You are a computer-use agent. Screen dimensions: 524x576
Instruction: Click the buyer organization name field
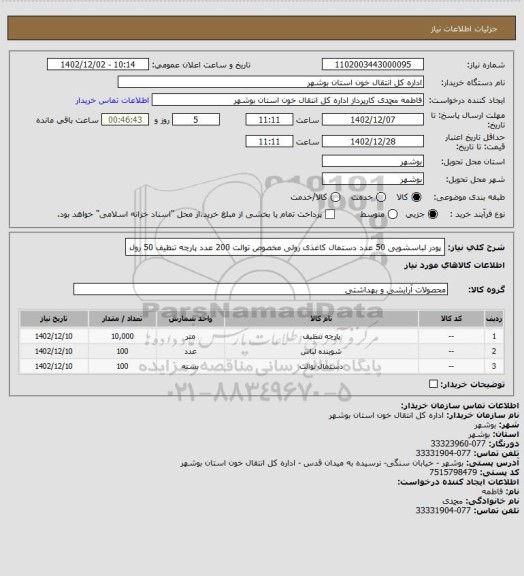point(270,82)
